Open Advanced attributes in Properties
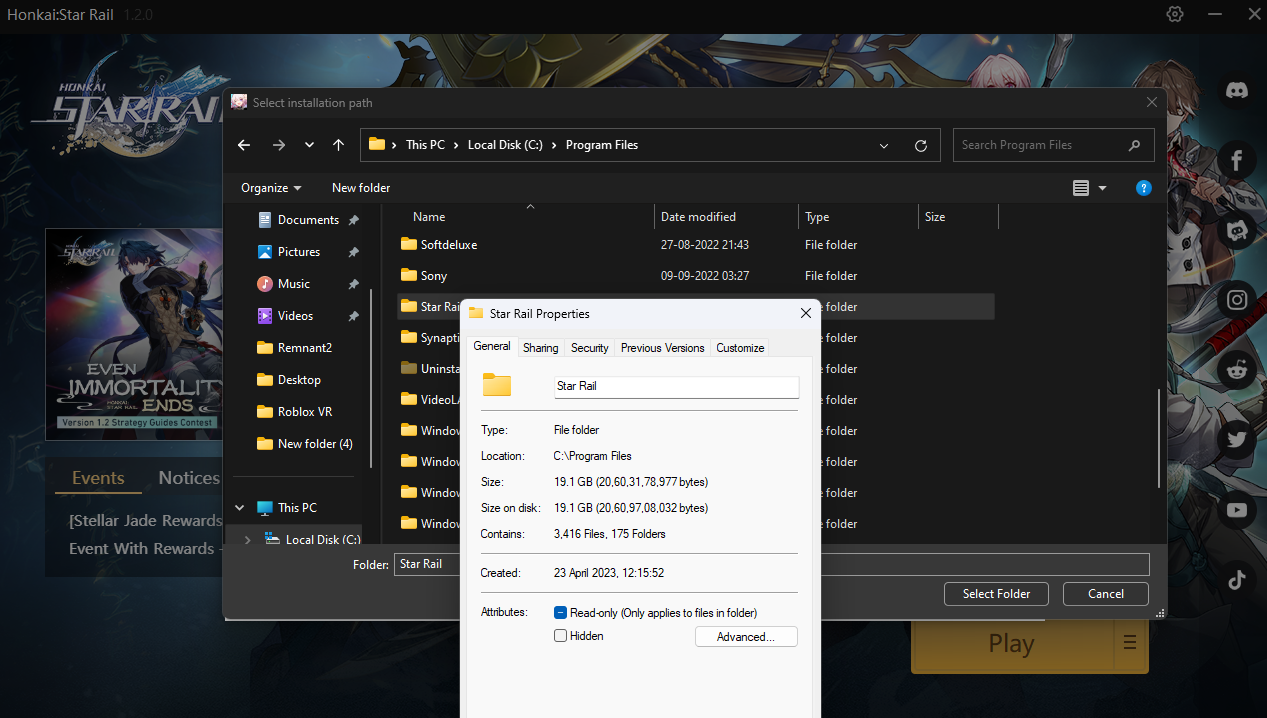This screenshot has height=718, width=1267. 746,637
